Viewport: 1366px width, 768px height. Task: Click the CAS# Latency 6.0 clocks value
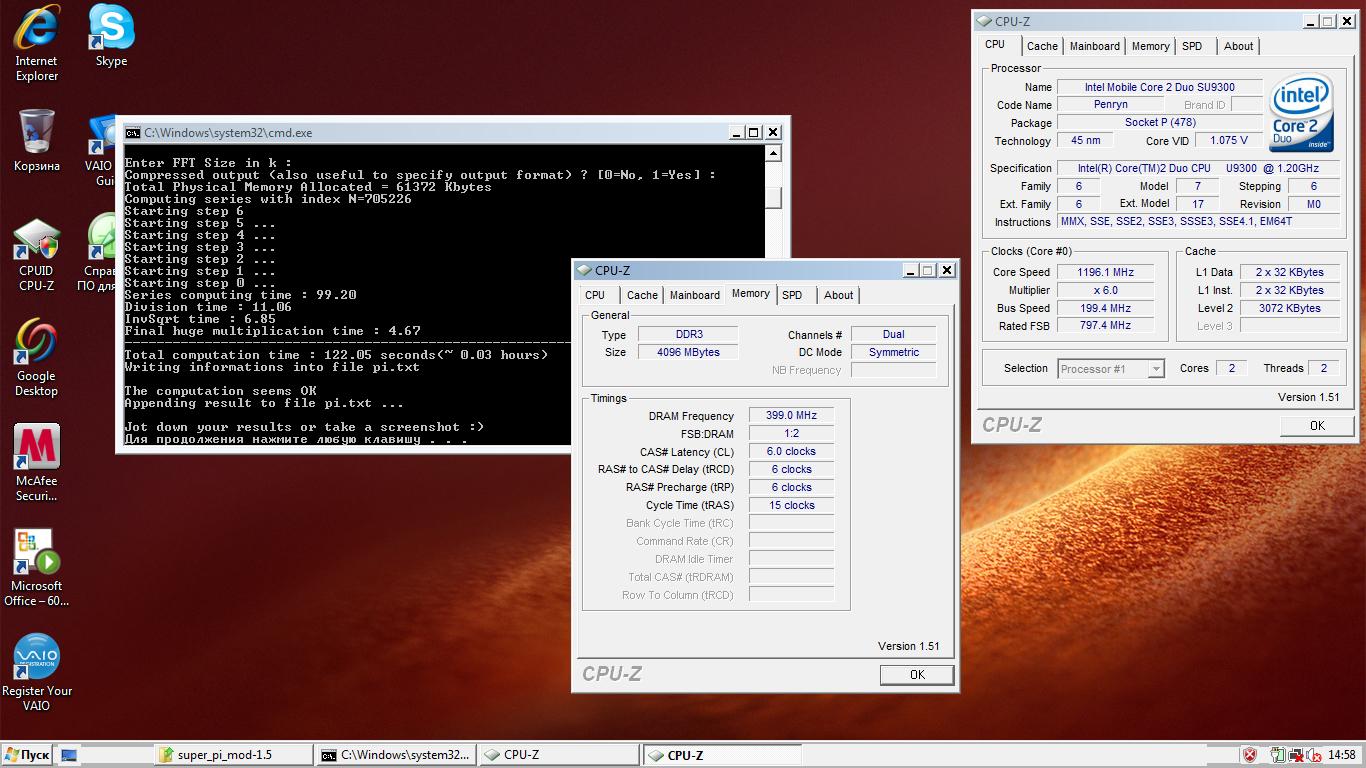791,452
